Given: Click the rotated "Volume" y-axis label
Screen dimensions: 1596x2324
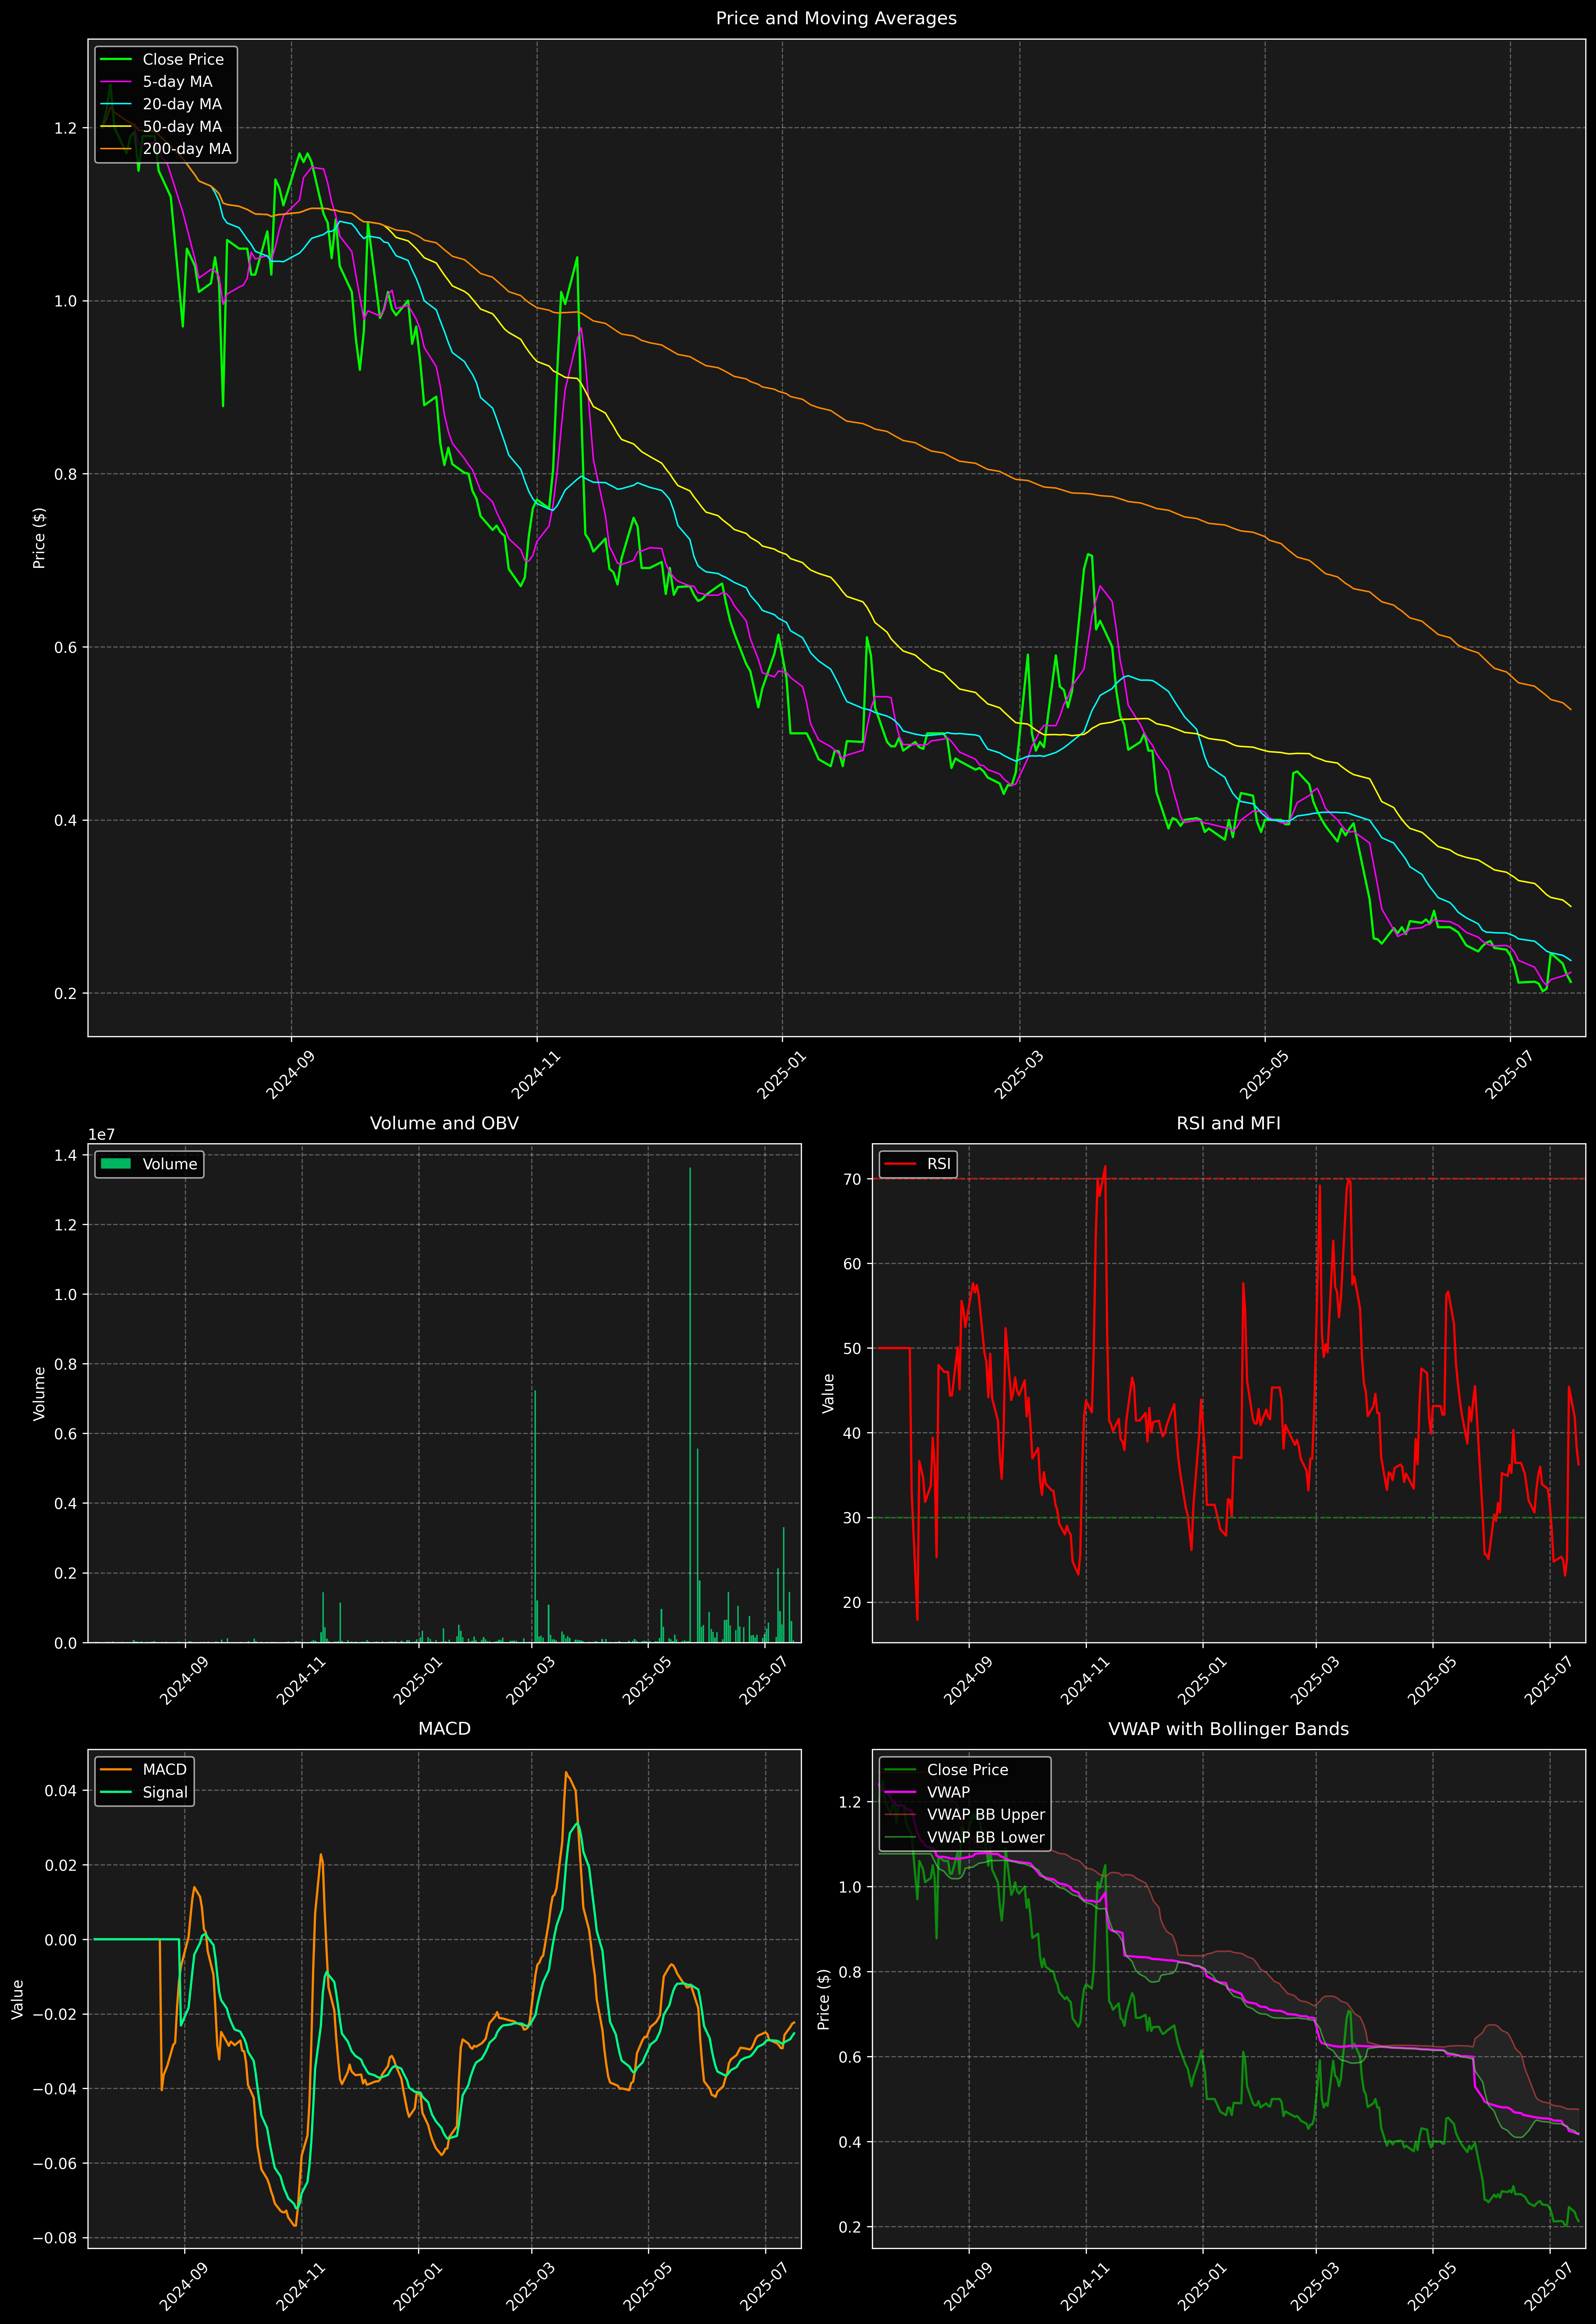Looking at the screenshot, I should point(39,1393).
